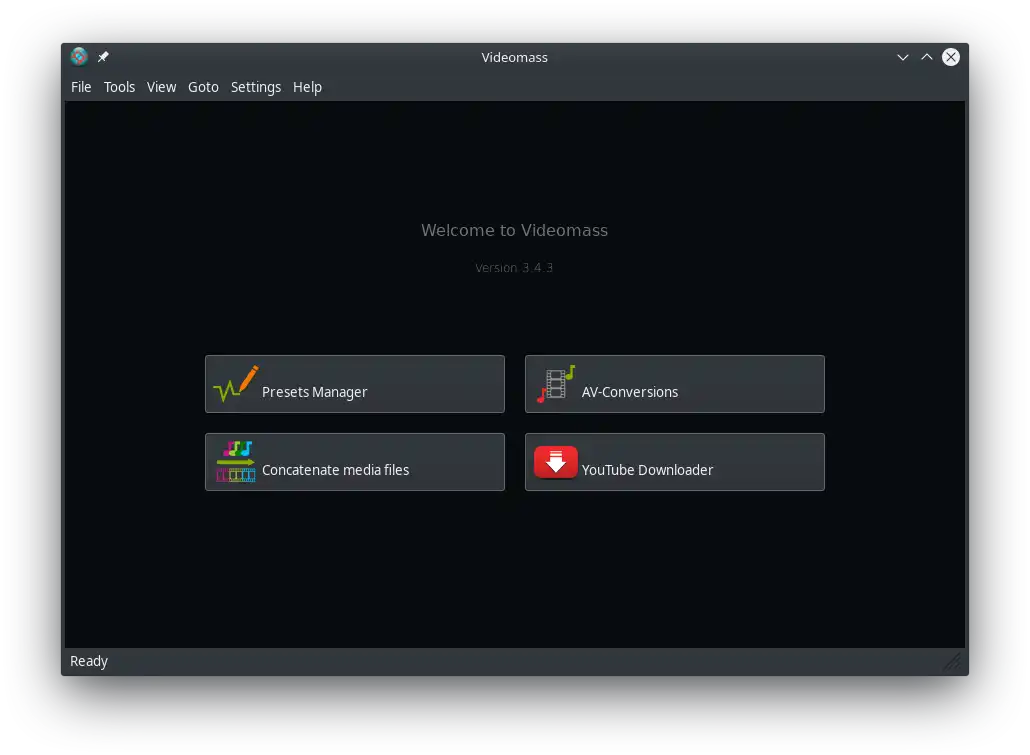Close the Videomass window
Screen dimensions: 1030x755
[951, 57]
